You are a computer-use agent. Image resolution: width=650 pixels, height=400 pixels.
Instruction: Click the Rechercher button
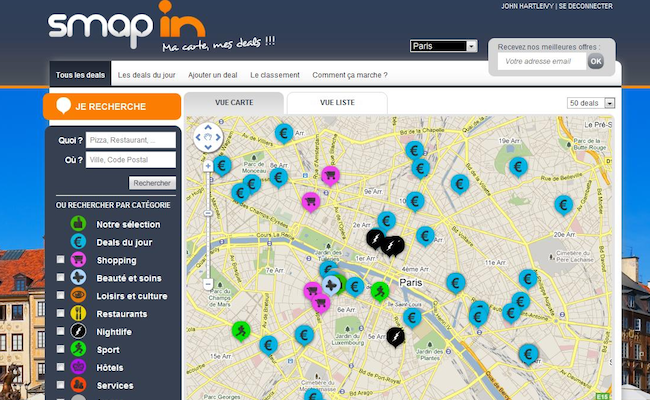tap(152, 183)
